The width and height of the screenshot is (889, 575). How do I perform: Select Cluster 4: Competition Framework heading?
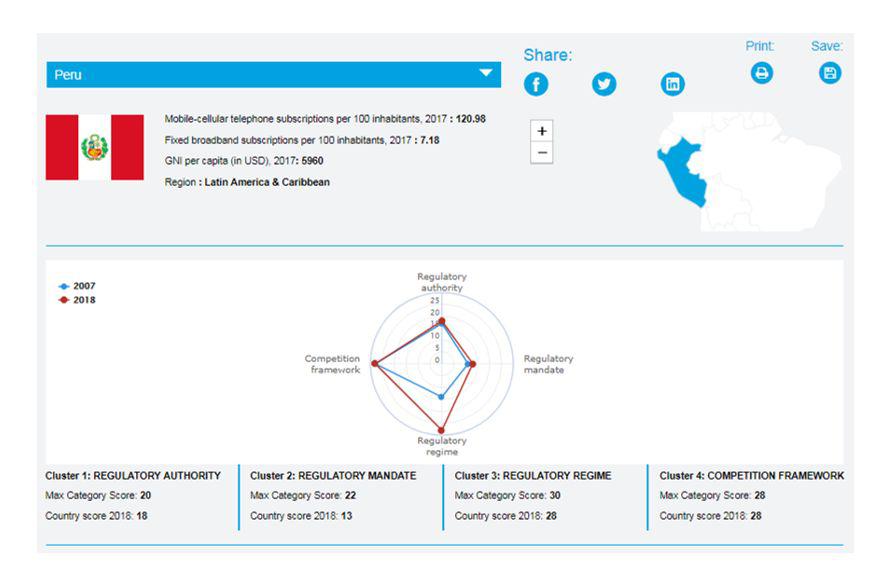tap(751, 476)
